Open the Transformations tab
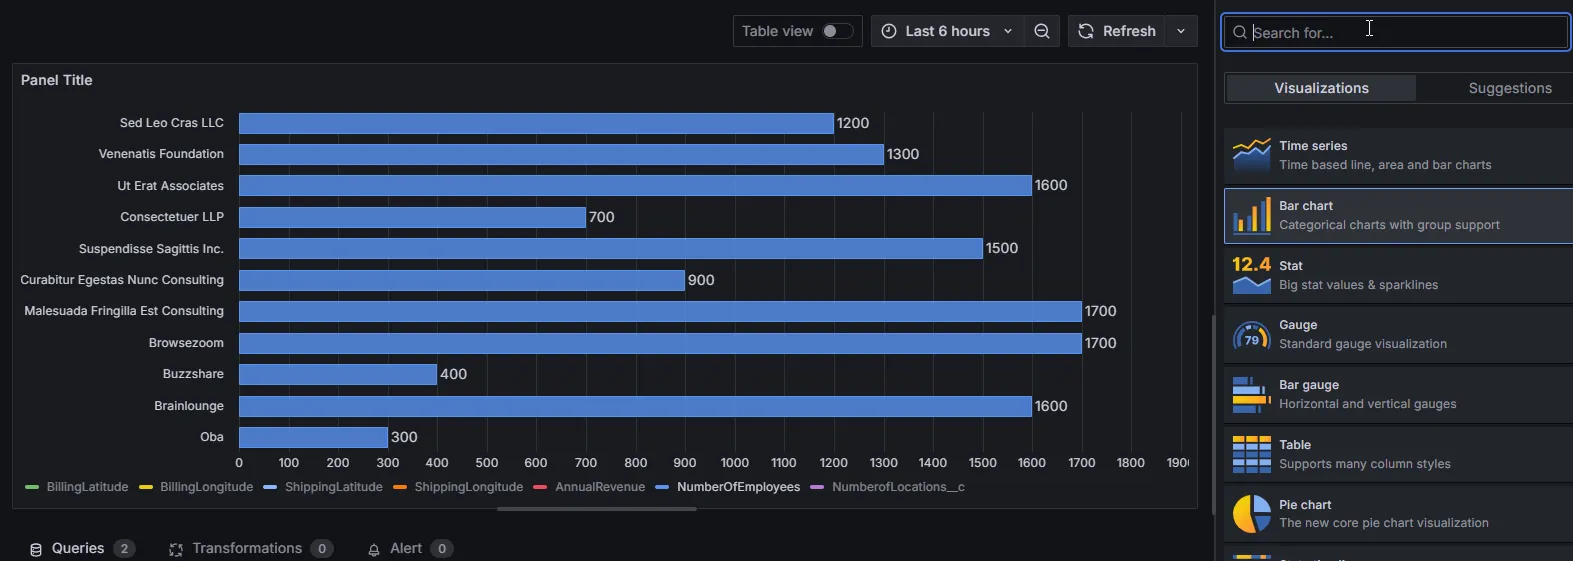This screenshot has width=1573, height=561. (246, 549)
